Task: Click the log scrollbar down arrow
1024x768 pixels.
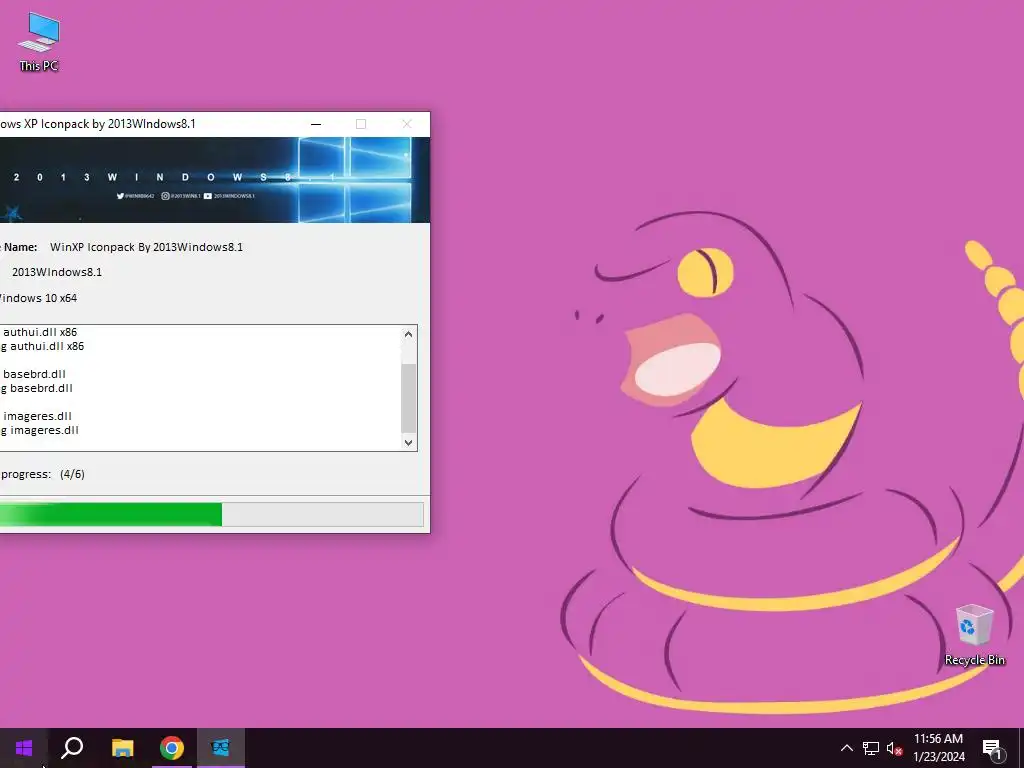Action: (x=409, y=442)
